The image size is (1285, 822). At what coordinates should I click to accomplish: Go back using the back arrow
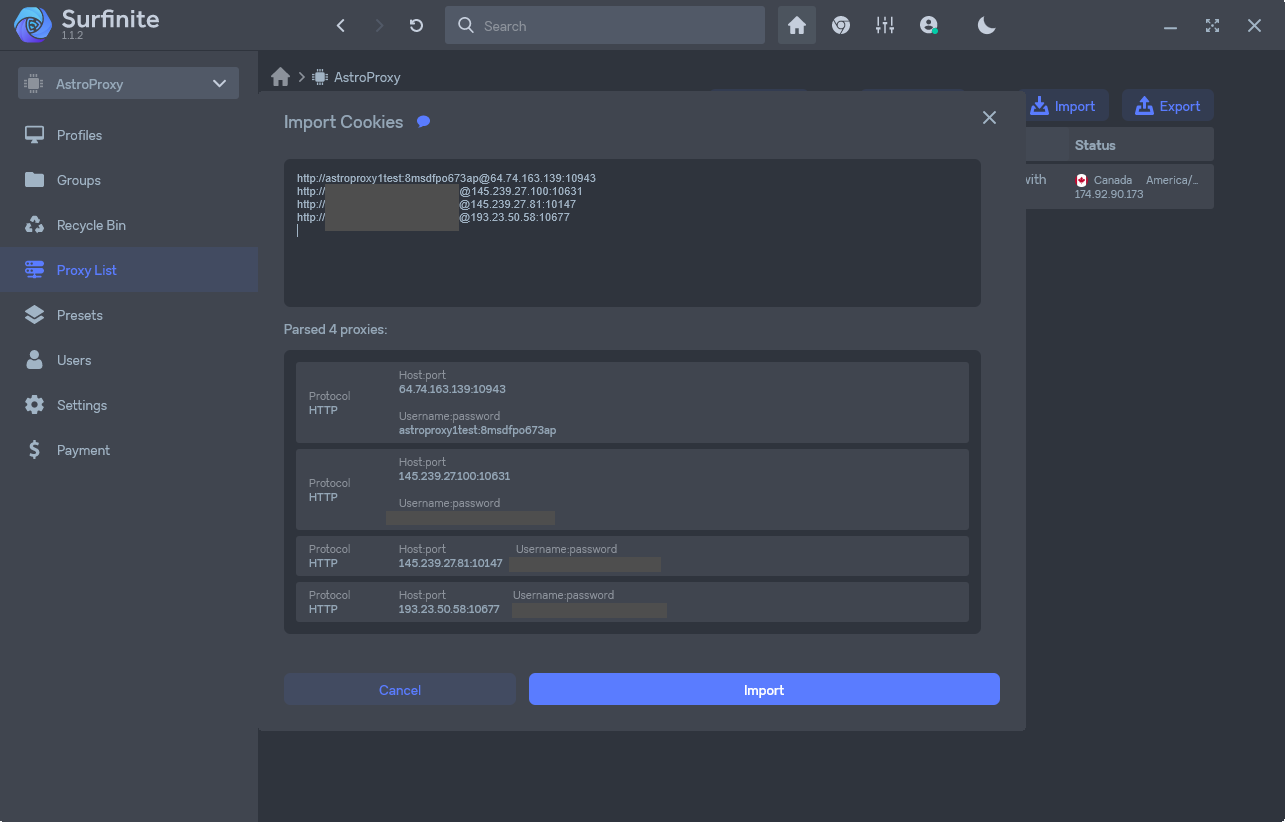341,26
